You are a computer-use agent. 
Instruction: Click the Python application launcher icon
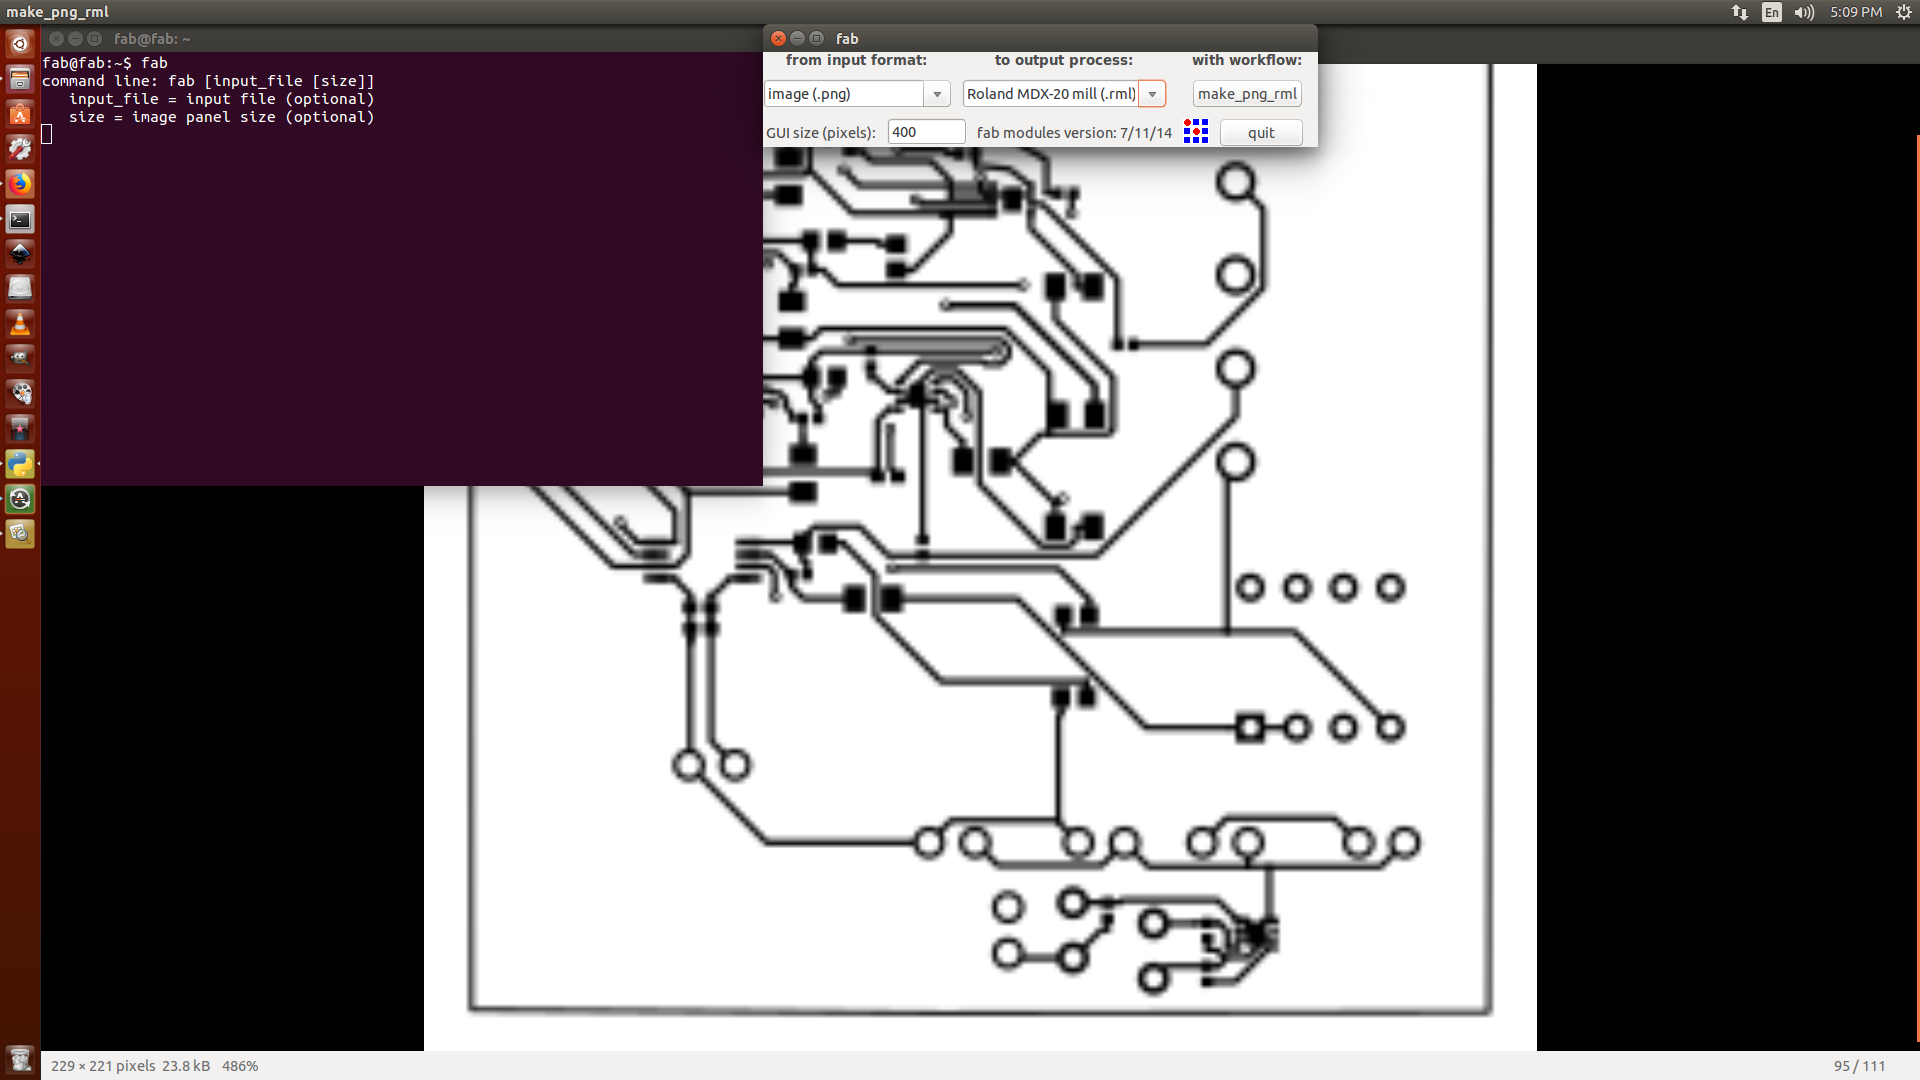20,464
